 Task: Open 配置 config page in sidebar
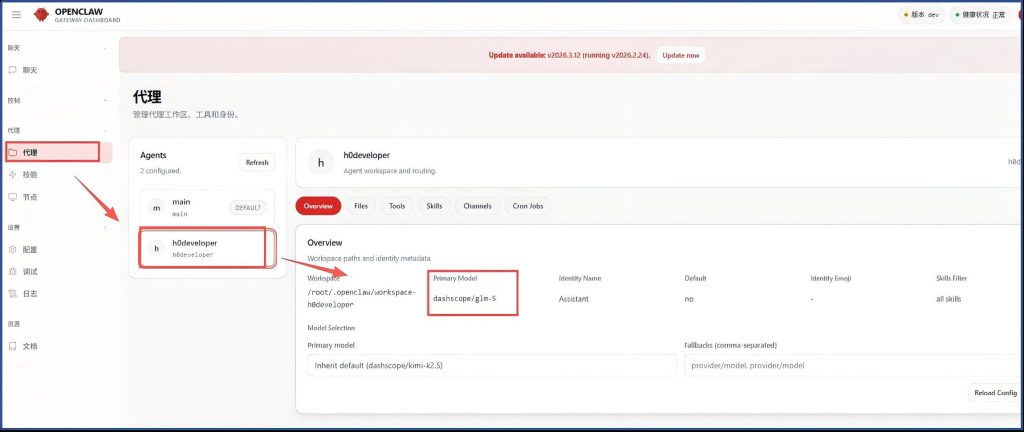pyautogui.click(x=30, y=249)
